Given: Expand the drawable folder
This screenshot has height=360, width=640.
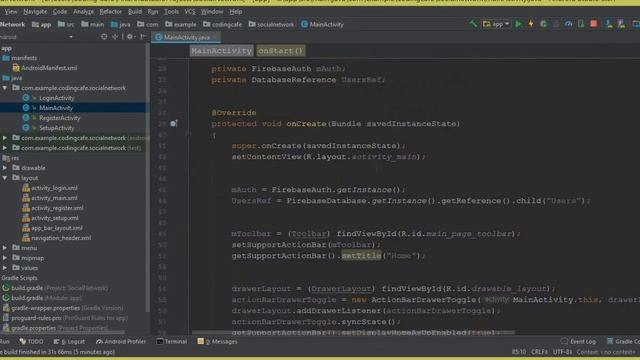Looking at the screenshot, I should point(4,168).
